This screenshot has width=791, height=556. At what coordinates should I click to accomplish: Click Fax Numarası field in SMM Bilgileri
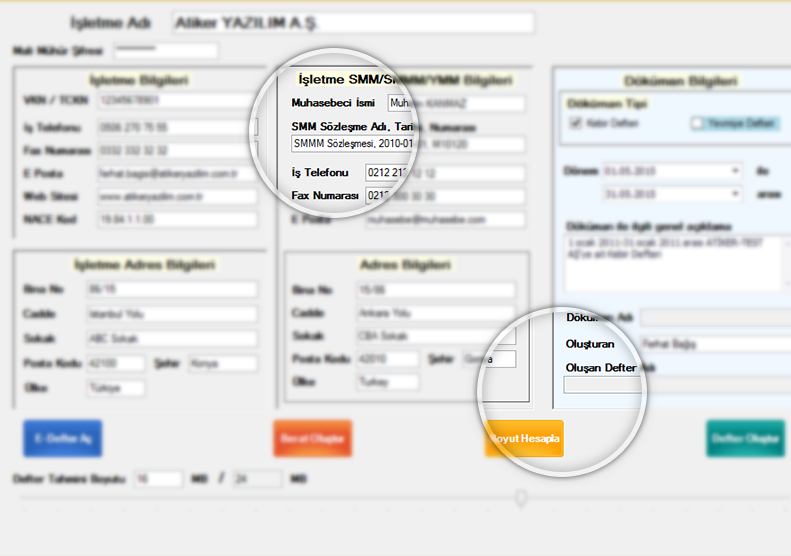point(445,196)
